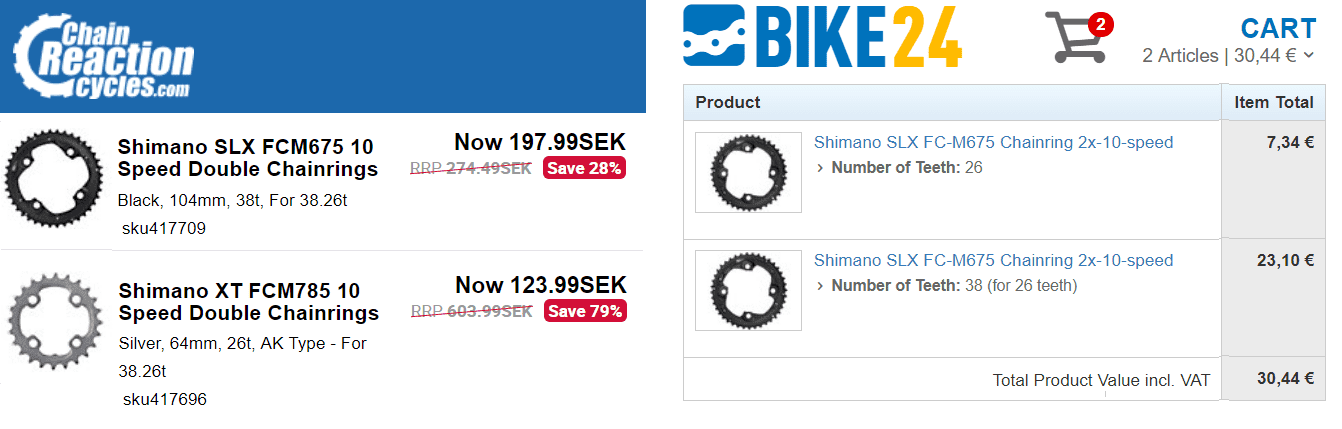Open Shimano XT FCM785 10 Speed Double Chainrings
The image size is (1342, 429).
(249, 302)
